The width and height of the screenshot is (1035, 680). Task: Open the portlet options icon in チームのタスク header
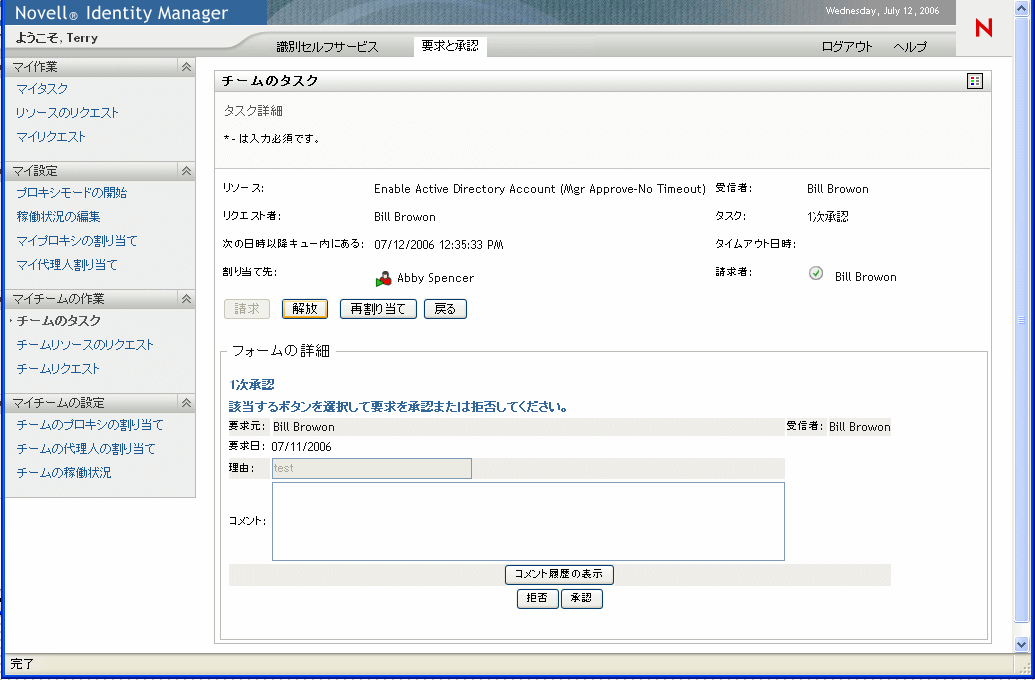coord(975,81)
